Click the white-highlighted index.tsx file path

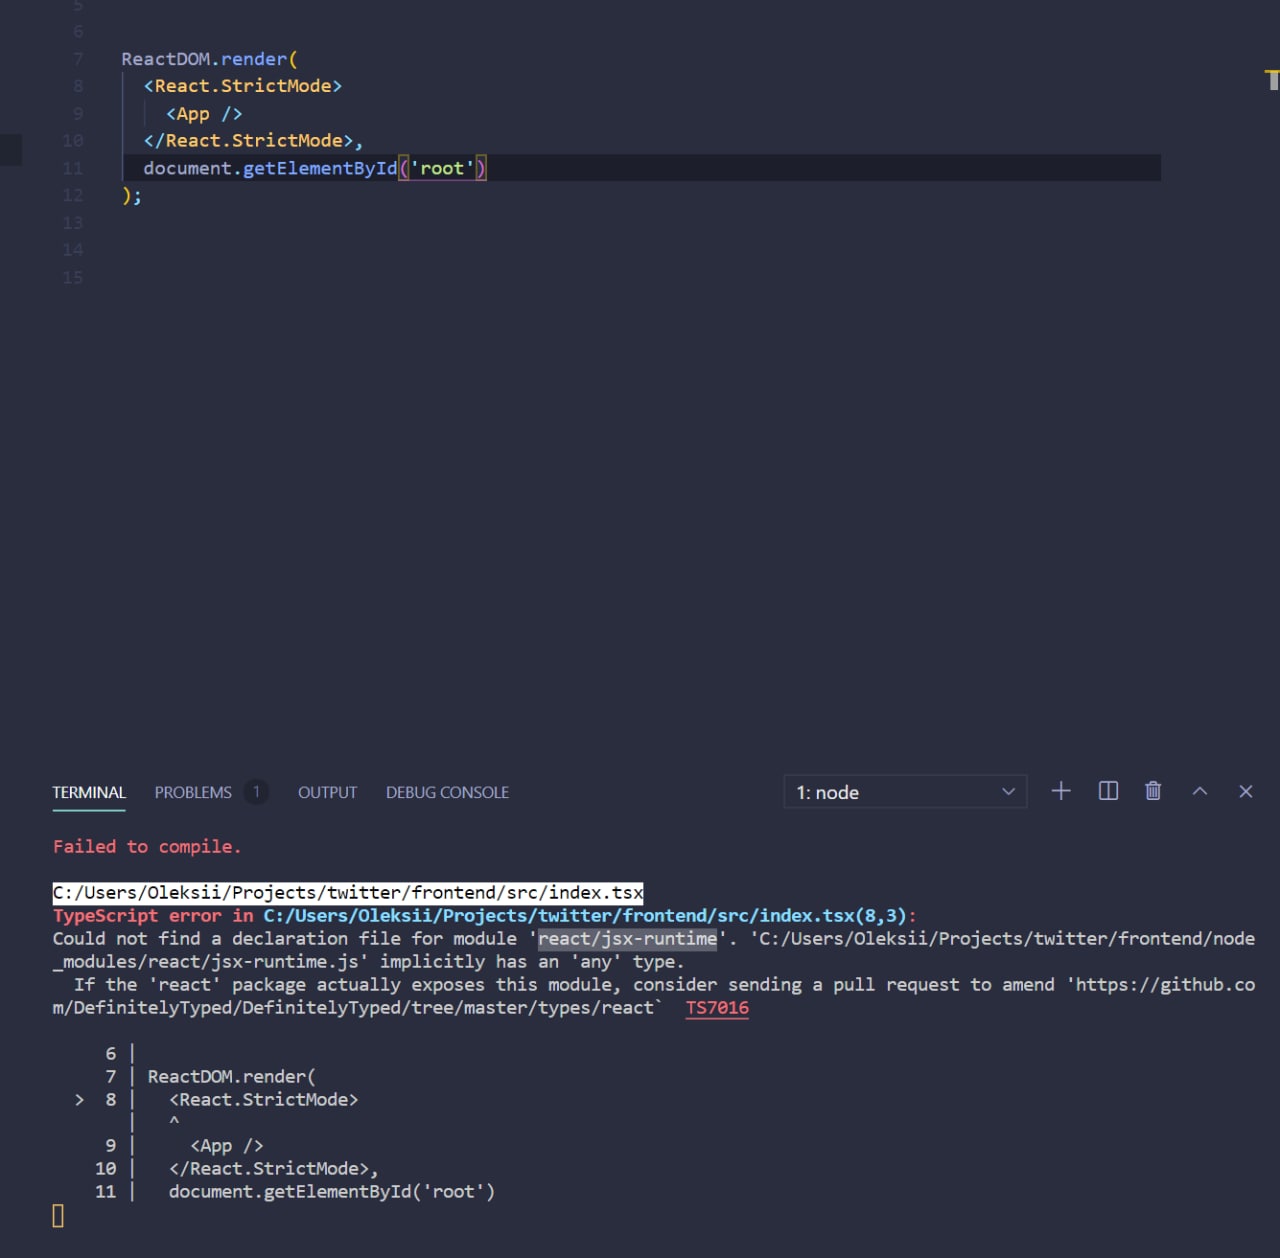(348, 892)
